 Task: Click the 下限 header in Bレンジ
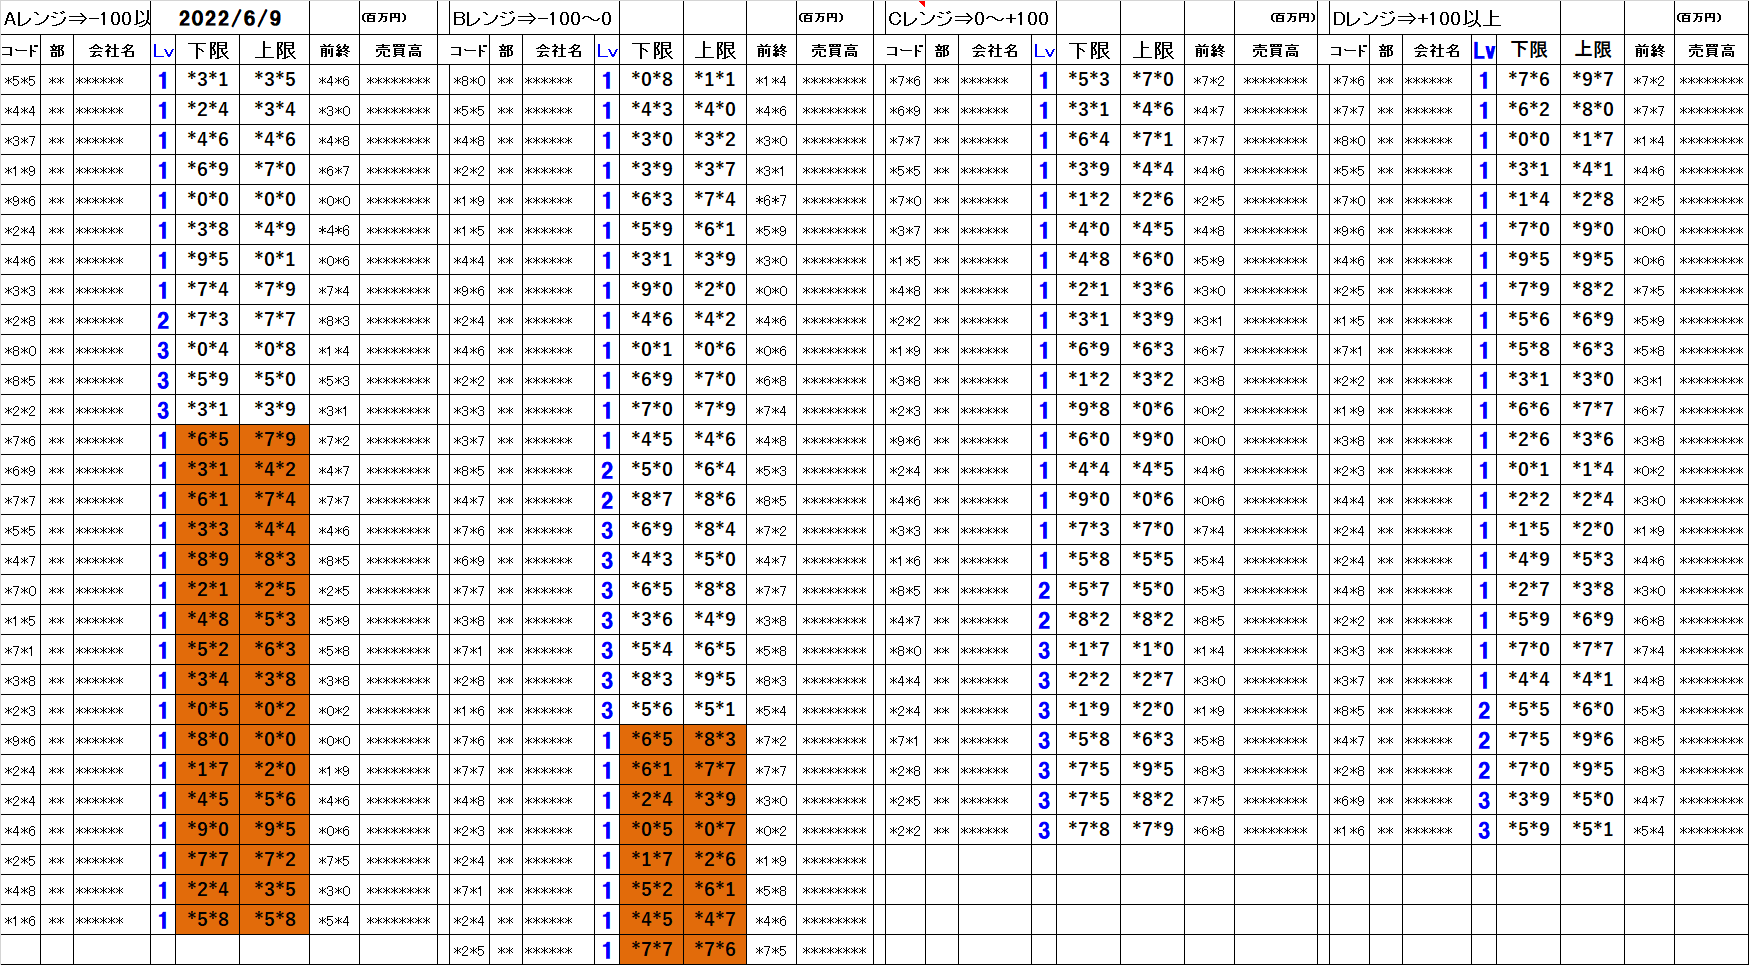[x=652, y=50]
